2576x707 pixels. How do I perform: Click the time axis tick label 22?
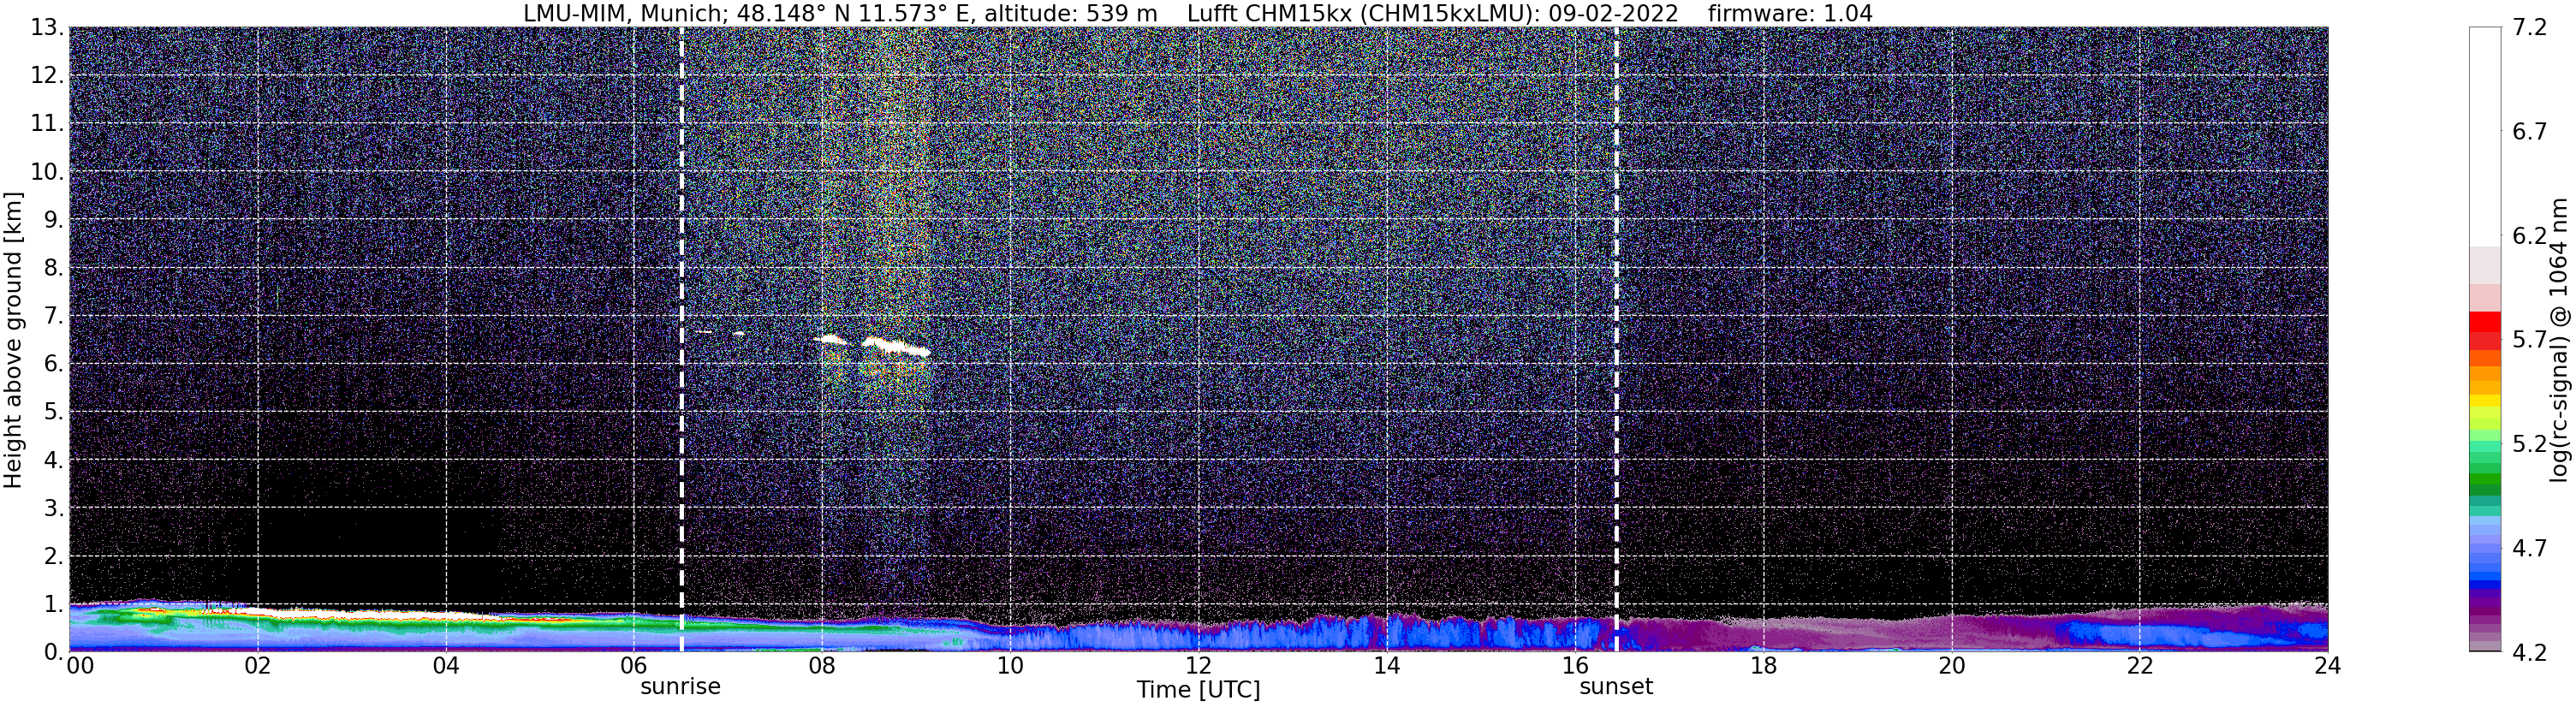(x=2139, y=666)
